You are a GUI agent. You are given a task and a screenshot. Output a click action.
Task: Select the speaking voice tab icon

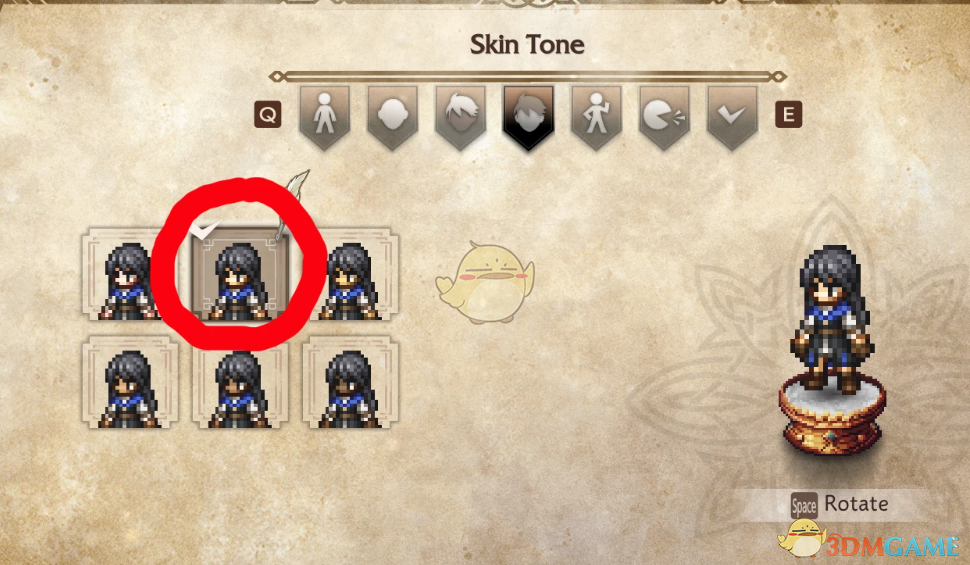(x=664, y=118)
